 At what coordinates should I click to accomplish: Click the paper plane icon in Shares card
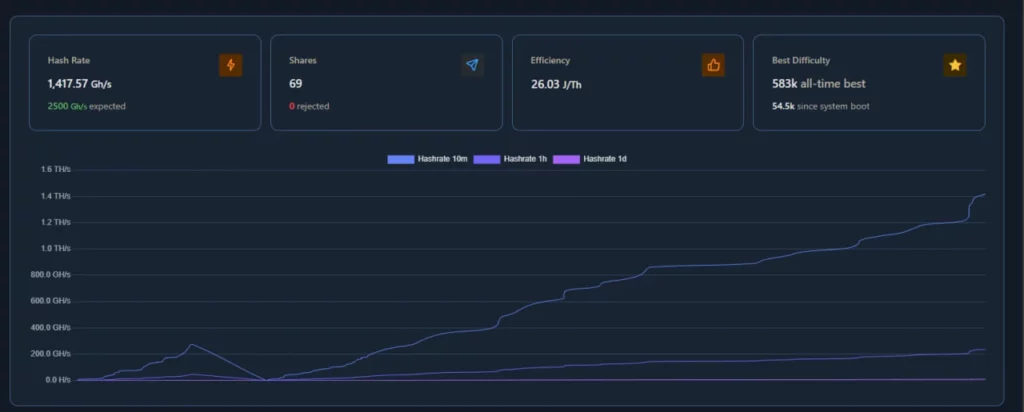(472, 65)
